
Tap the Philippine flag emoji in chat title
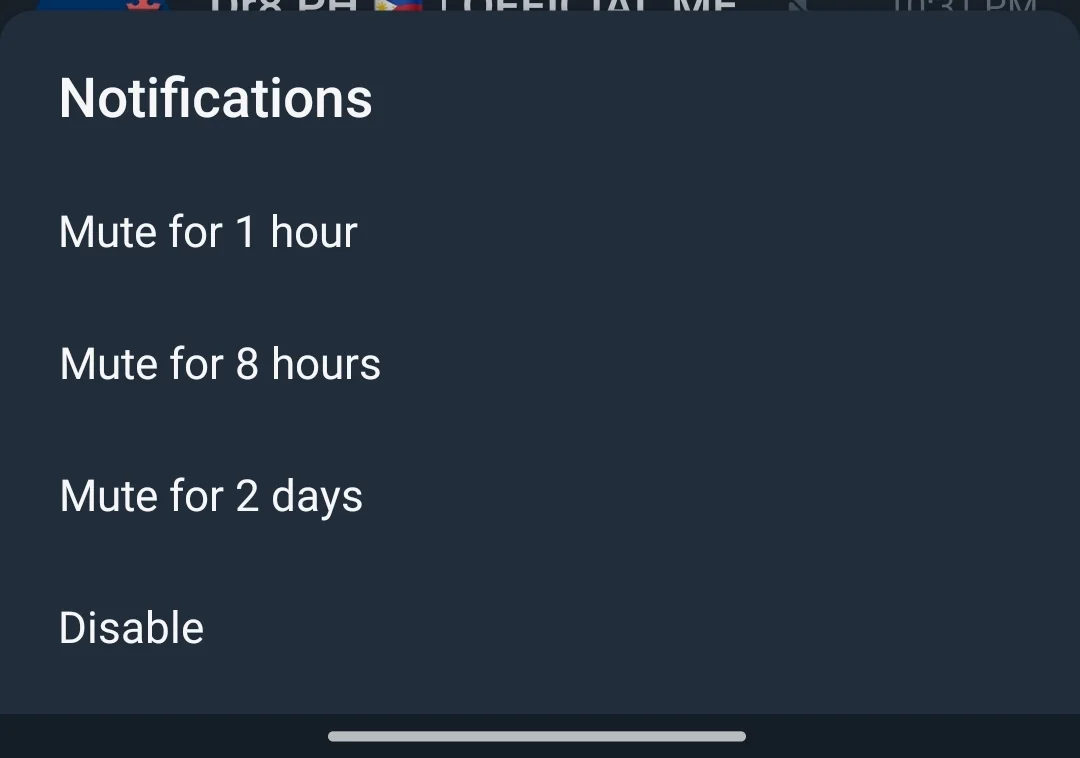tap(397, 6)
